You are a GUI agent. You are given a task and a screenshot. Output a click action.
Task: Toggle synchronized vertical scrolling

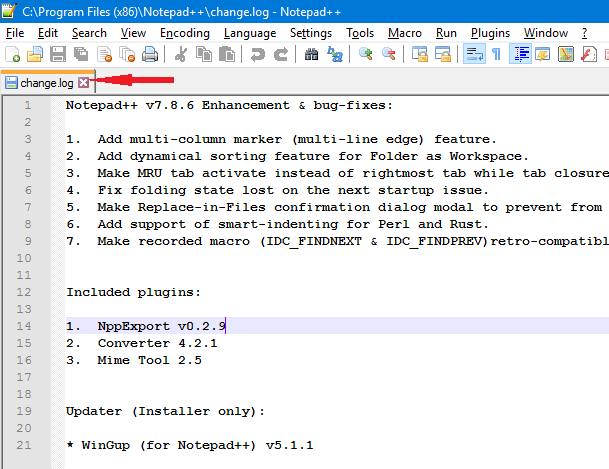[x=419, y=54]
